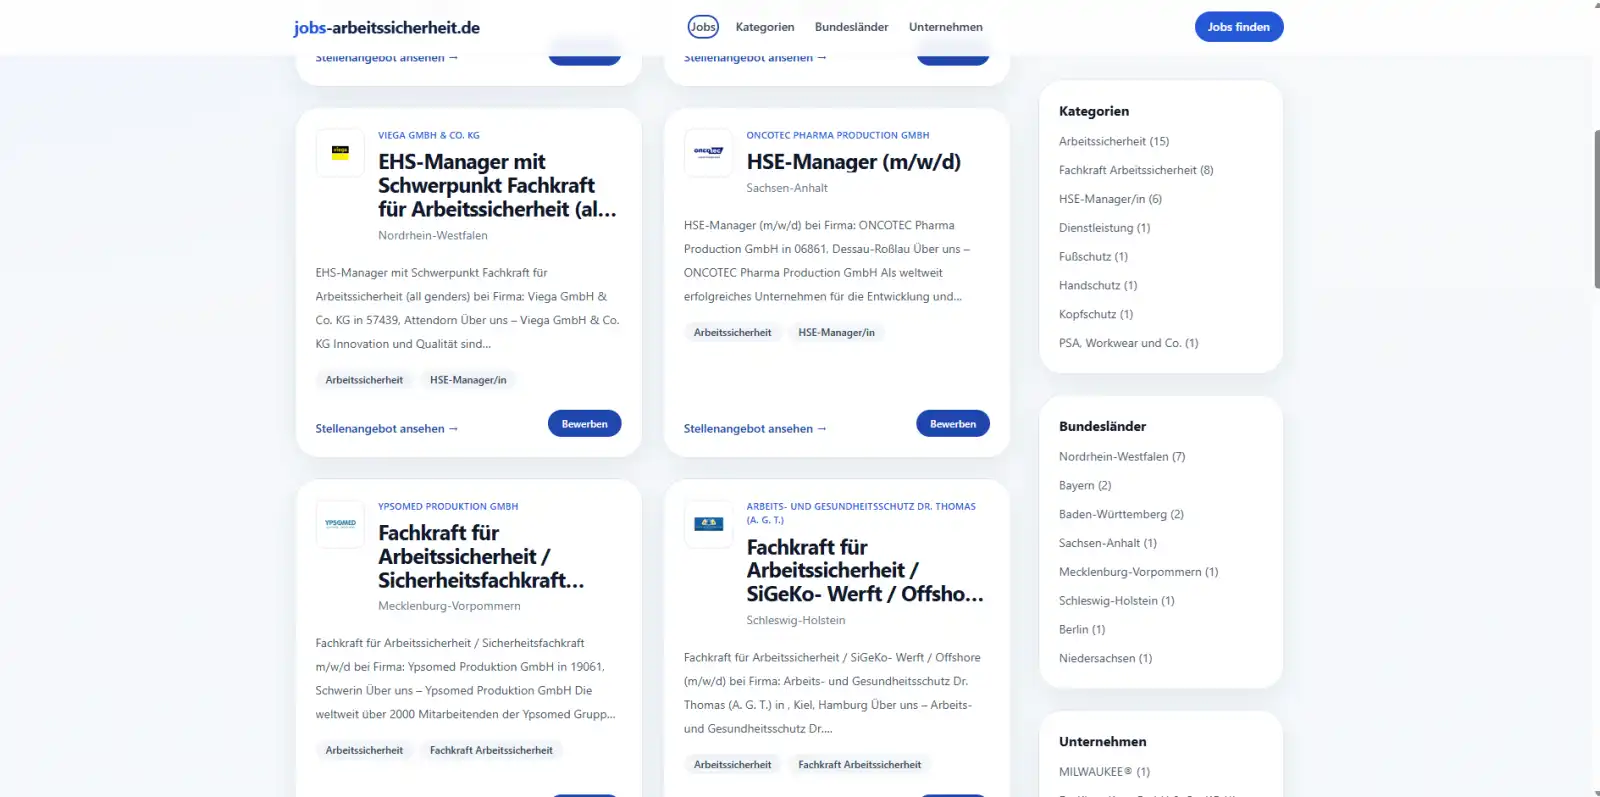
Task: Open the jobs-arbeitssicherheit.de home logo
Action: pyautogui.click(x=386, y=28)
